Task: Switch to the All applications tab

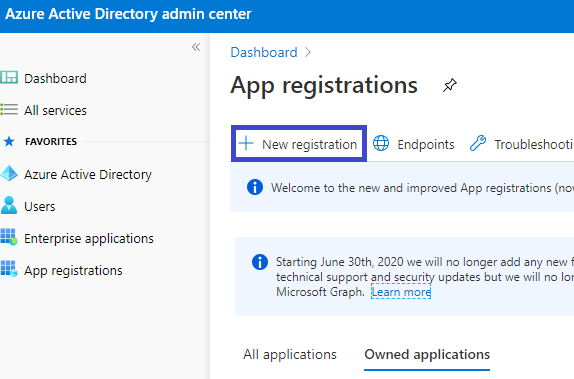Action: (290, 354)
